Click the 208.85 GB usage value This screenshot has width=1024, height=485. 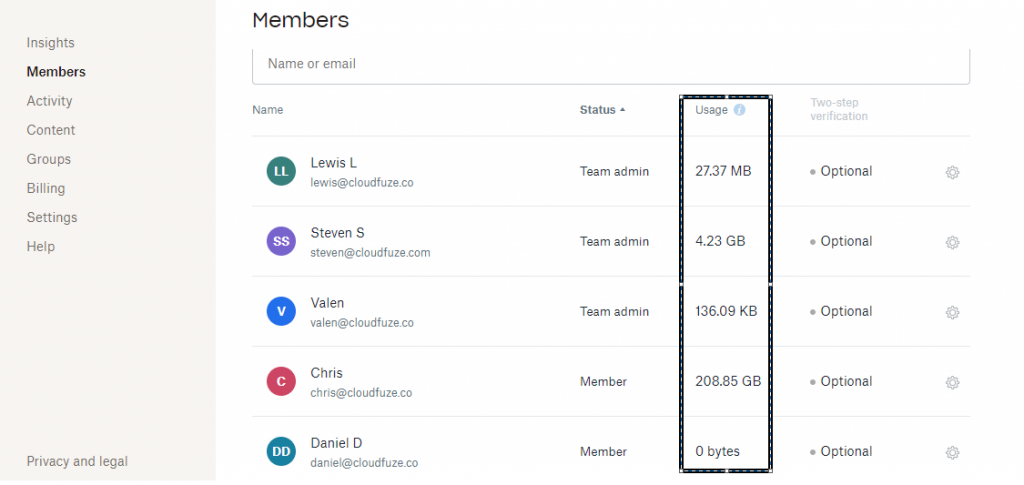point(728,381)
